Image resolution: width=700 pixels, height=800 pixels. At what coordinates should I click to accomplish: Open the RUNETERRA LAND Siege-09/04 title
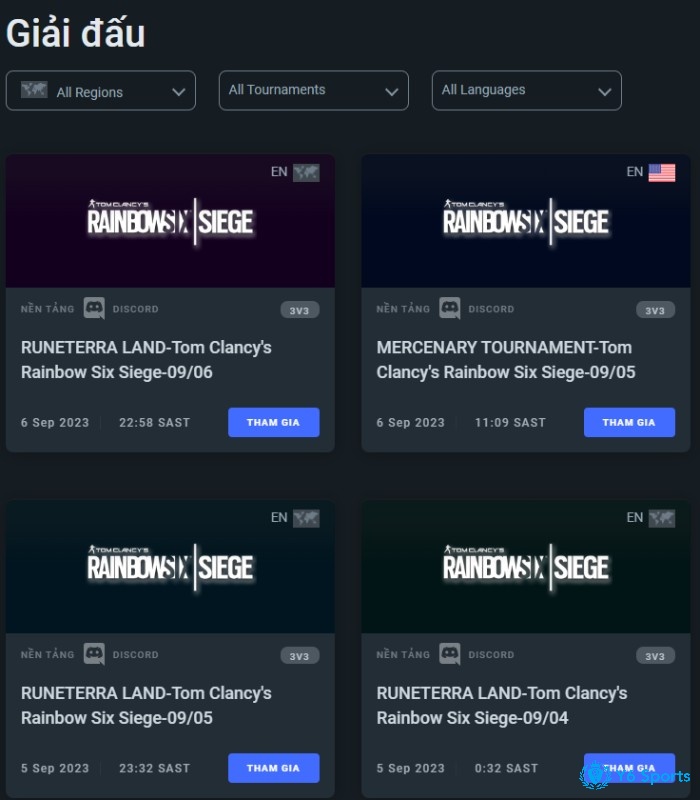[x=502, y=706]
